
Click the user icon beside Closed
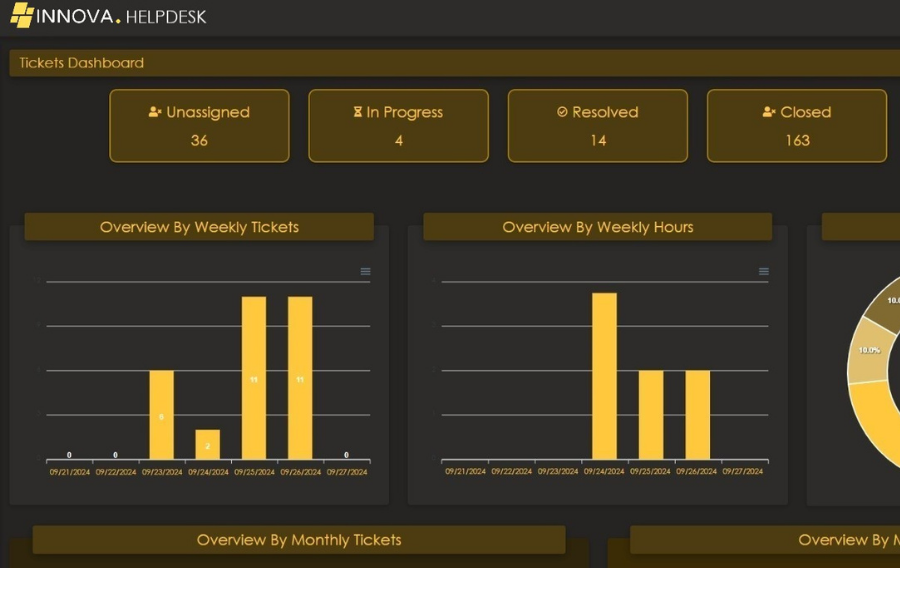coord(769,112)
